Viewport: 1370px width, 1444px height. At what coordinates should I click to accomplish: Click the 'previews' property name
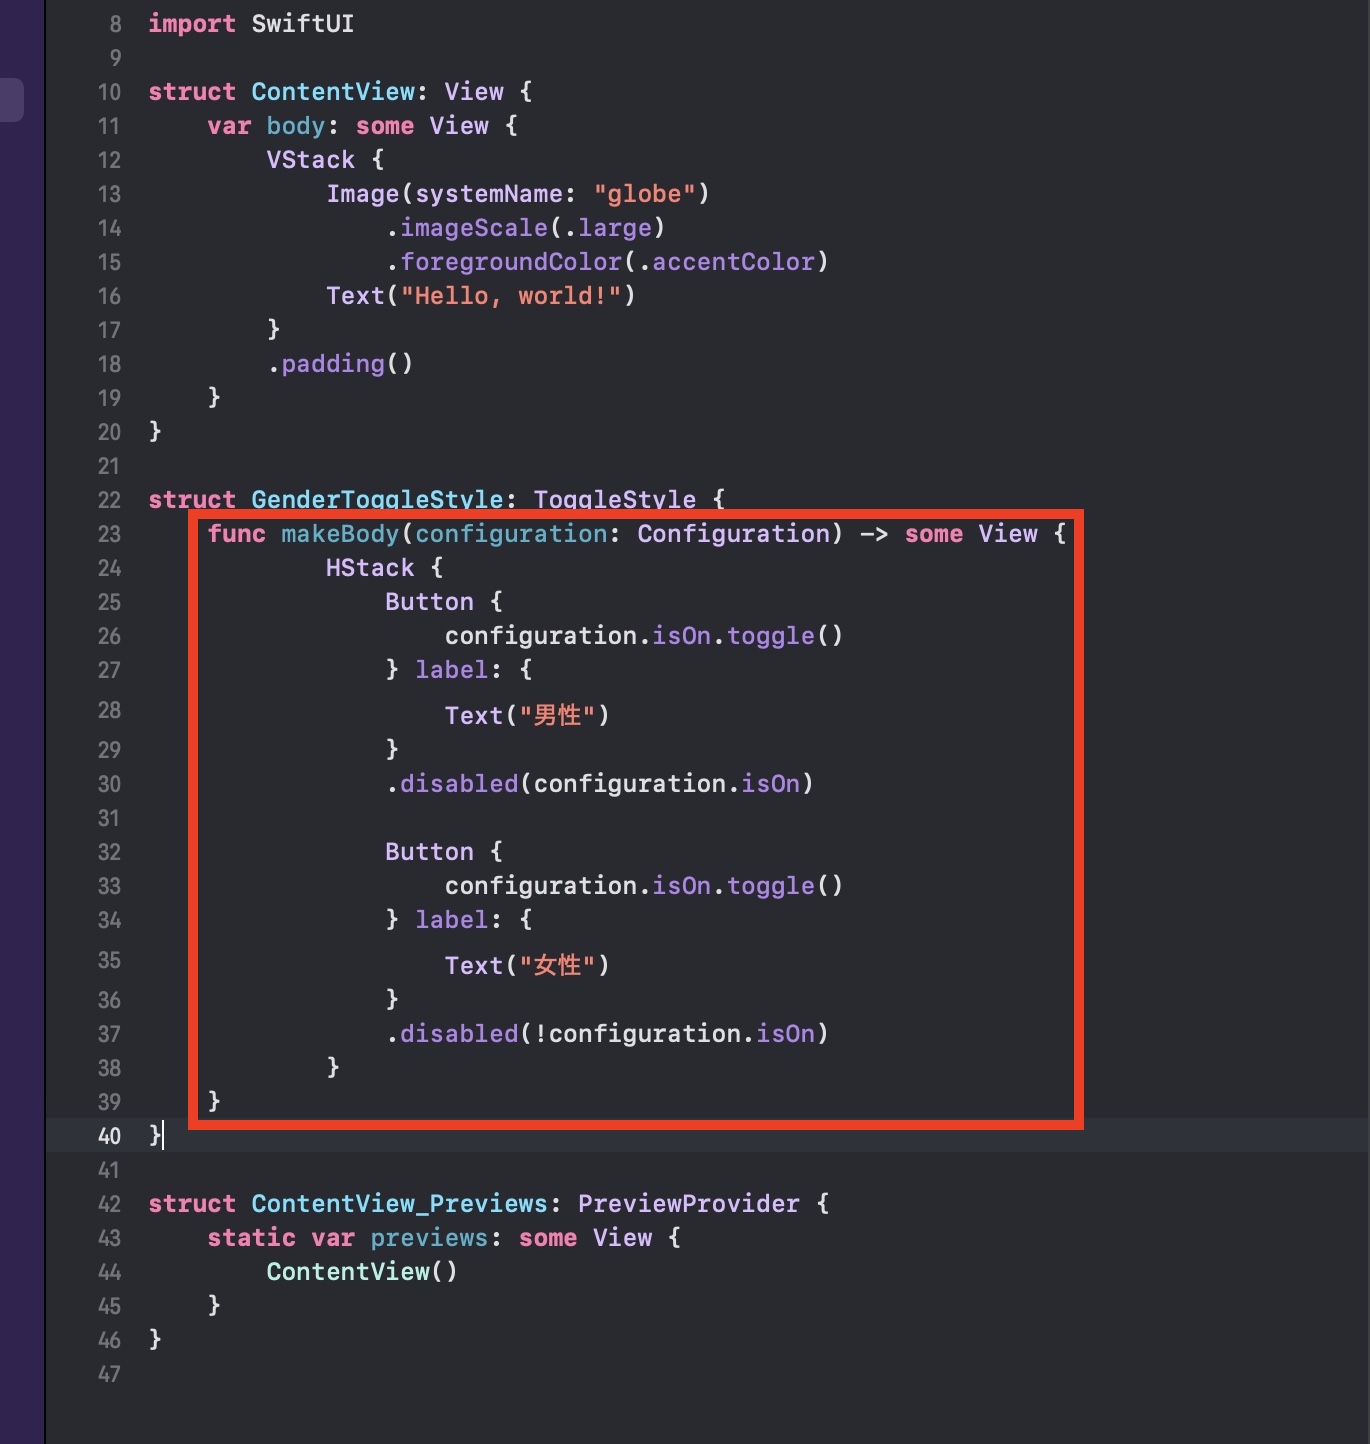(429, 1238)
